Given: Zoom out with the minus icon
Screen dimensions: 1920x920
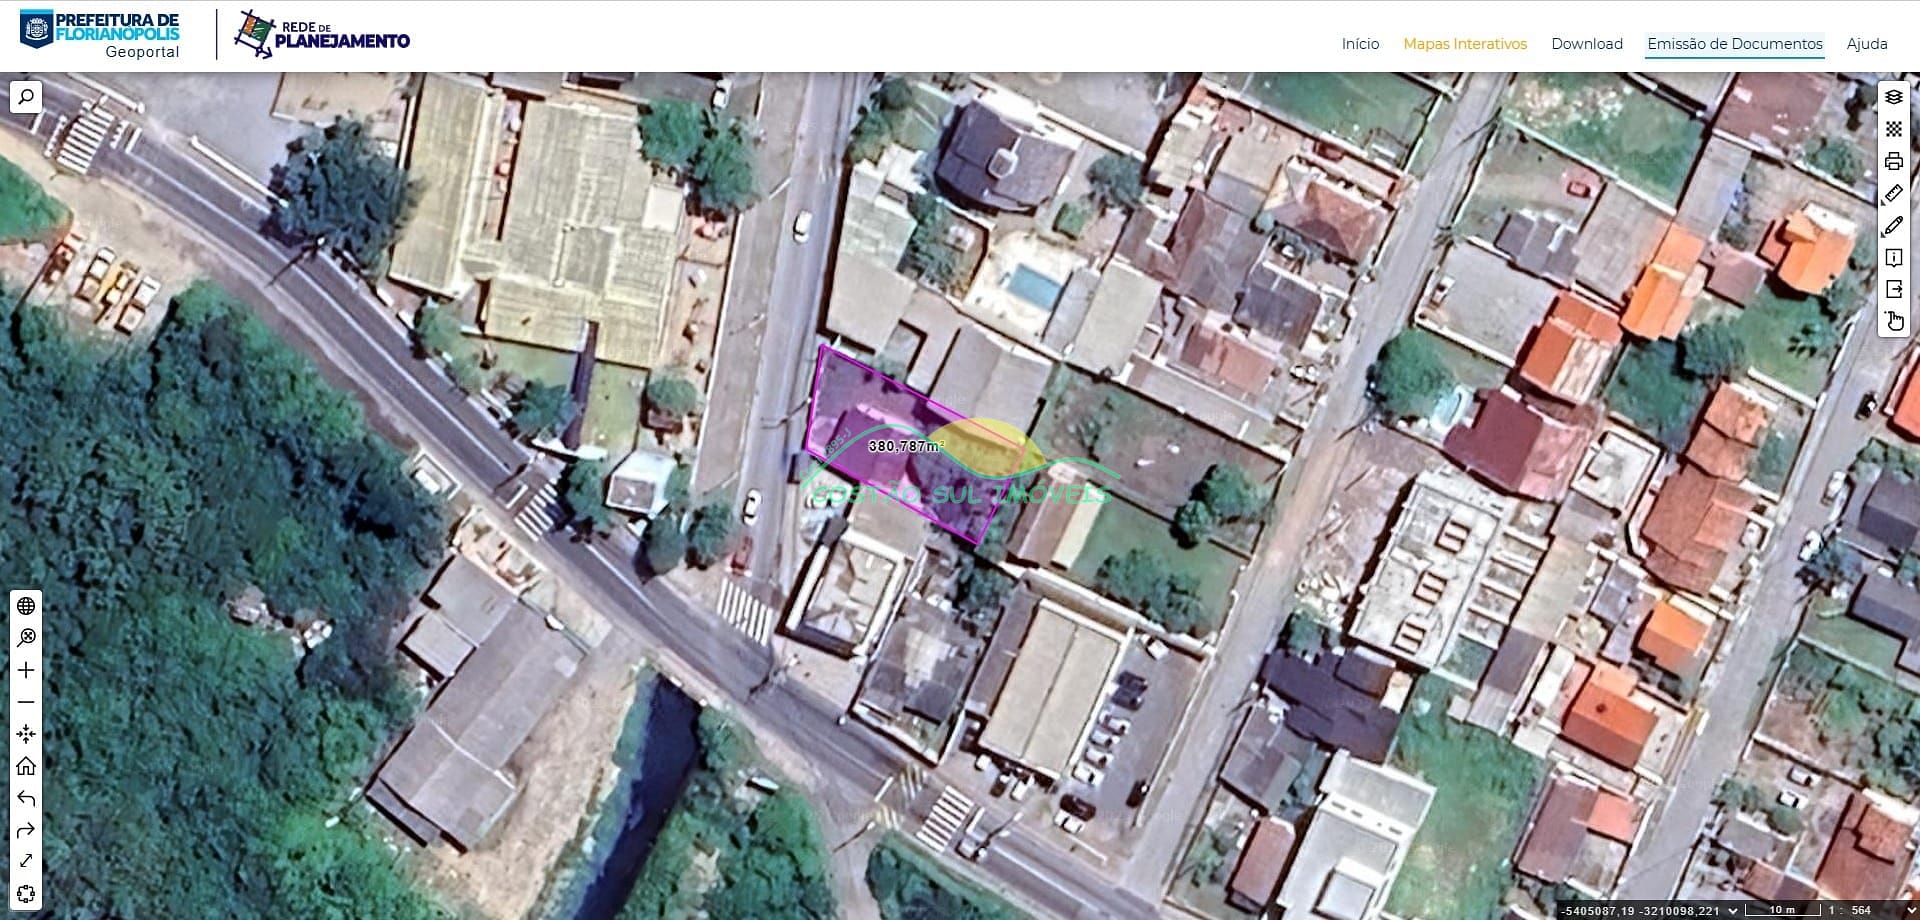Looking at the screenshot, I should coord(26,702).
